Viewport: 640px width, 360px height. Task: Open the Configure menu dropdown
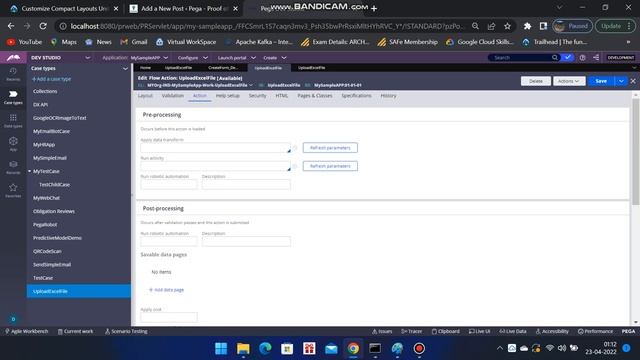(193, 58)
